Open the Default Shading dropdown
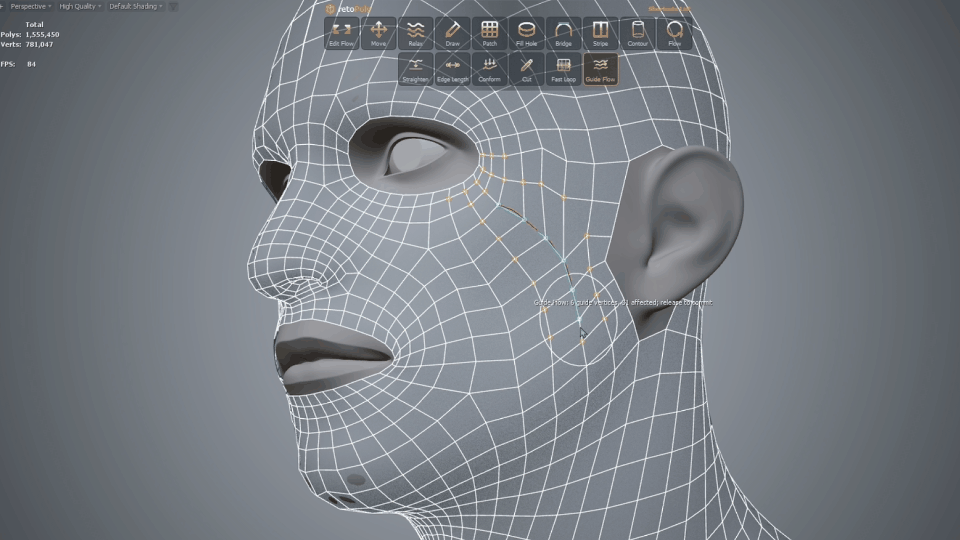960x540 pixels. [136, 6]
